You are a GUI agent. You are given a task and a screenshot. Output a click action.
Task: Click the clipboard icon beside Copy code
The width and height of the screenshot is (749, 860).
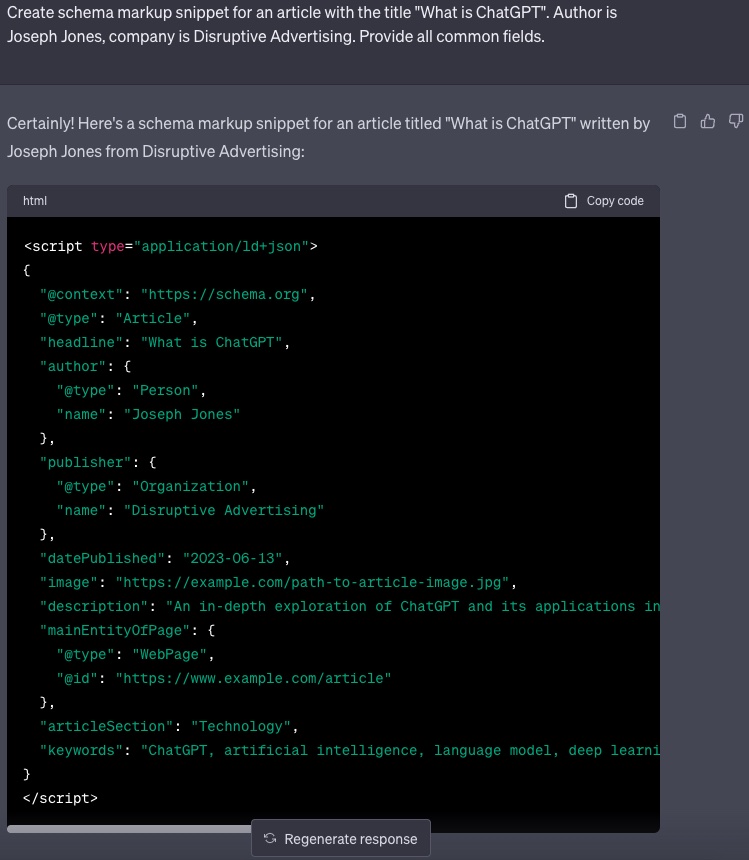571,201
